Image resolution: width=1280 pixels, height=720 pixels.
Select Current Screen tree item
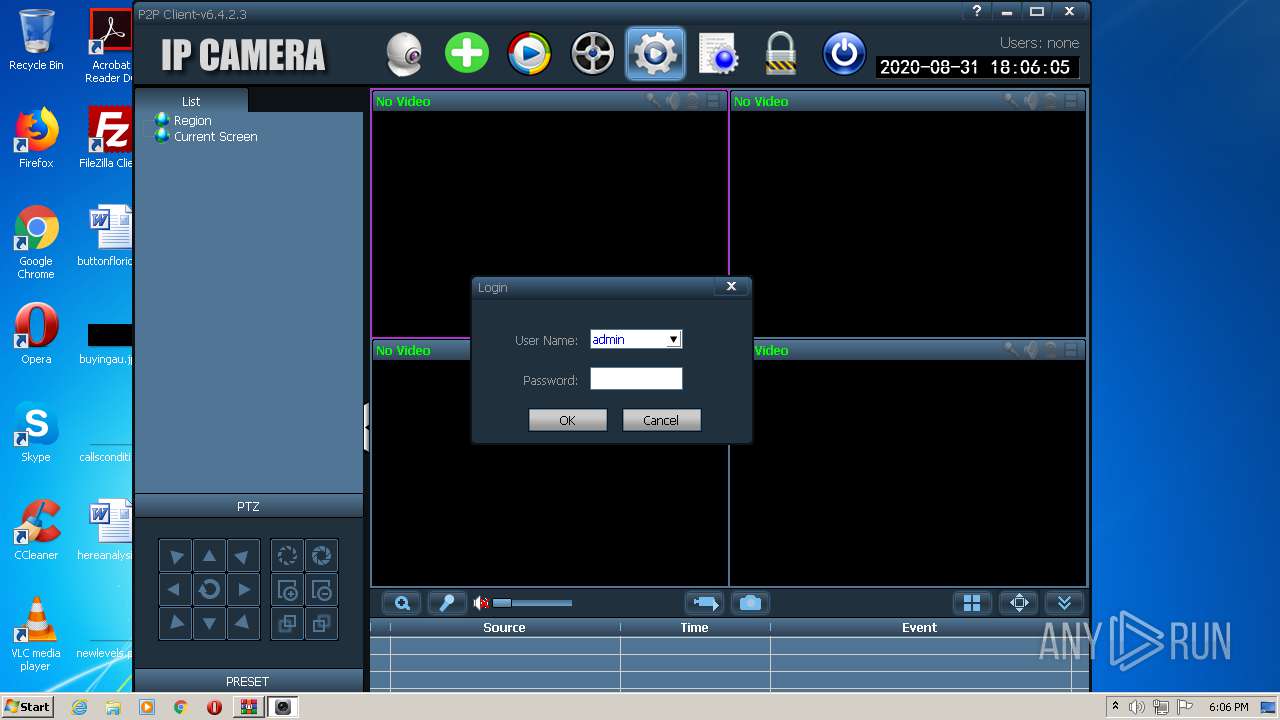[215, 136]
